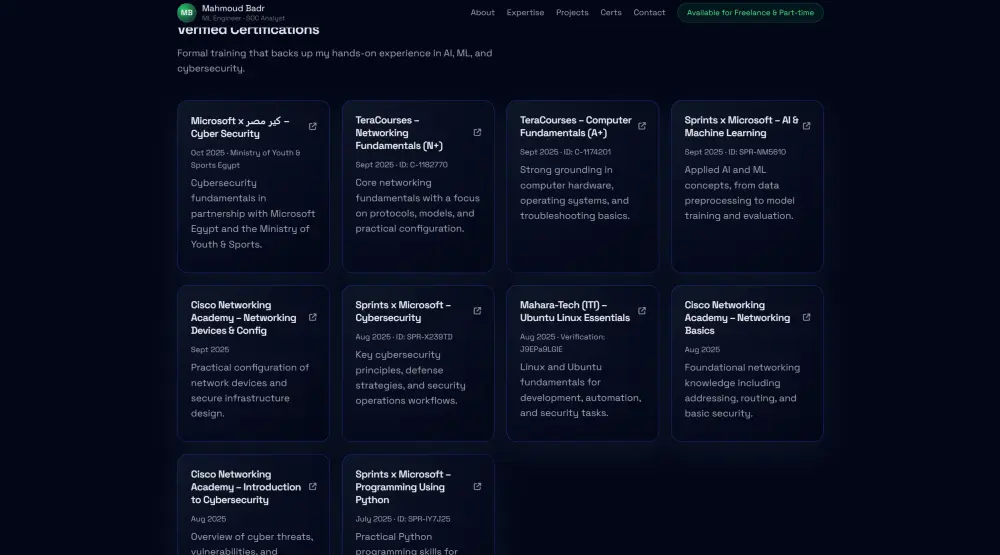Open external link icon on Introduction to Cybersecurity card
Screen dimensions: 1000x555
(x=312, y=486)
